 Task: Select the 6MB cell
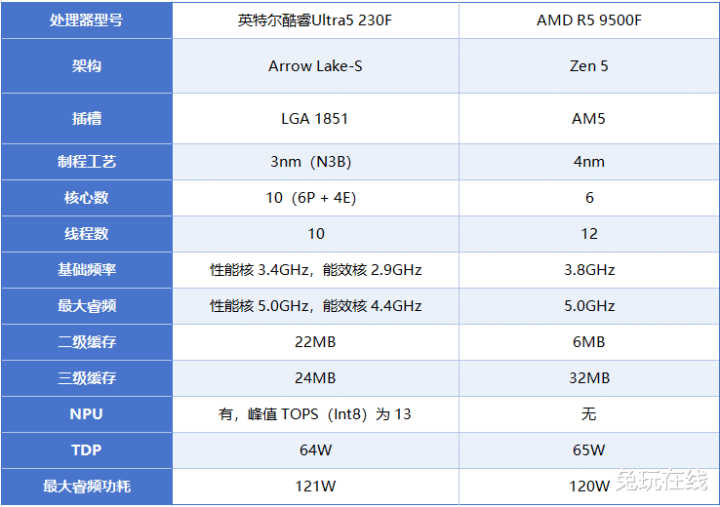click(589, 342)
